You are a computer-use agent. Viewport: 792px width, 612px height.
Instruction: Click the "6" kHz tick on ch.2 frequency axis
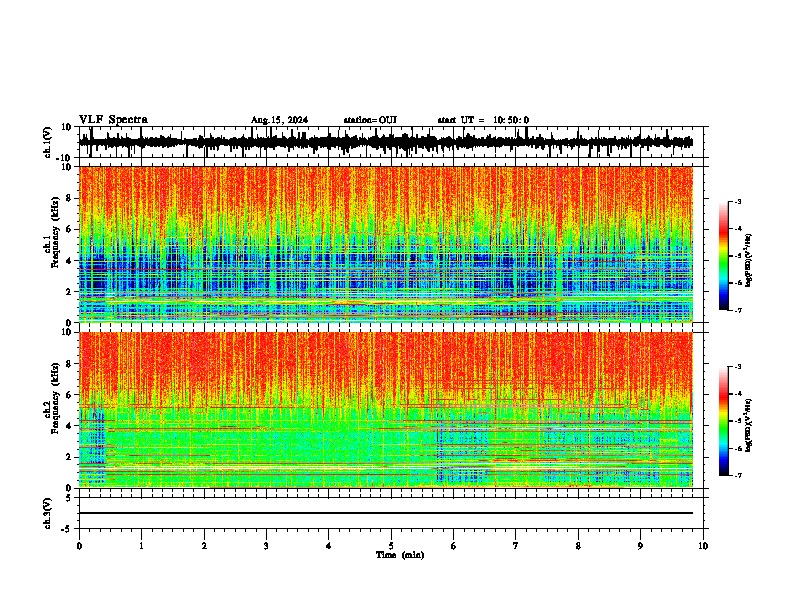point(70,395)
